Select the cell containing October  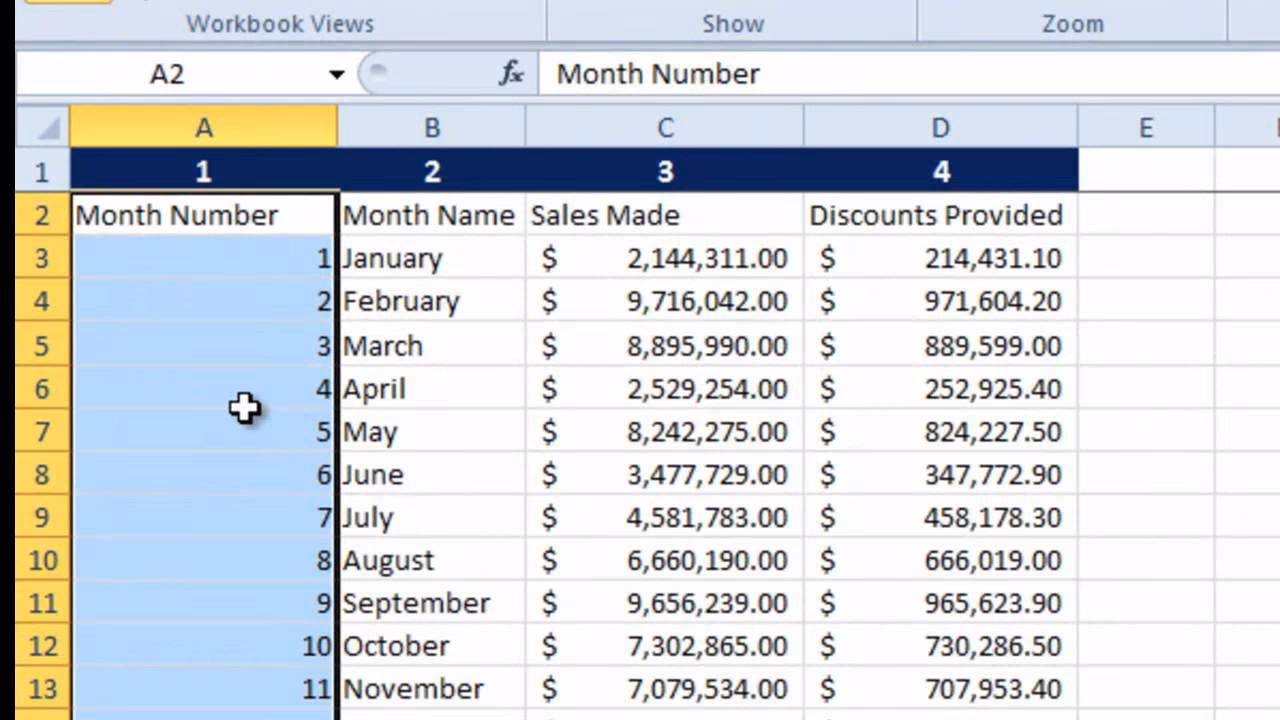396,645
